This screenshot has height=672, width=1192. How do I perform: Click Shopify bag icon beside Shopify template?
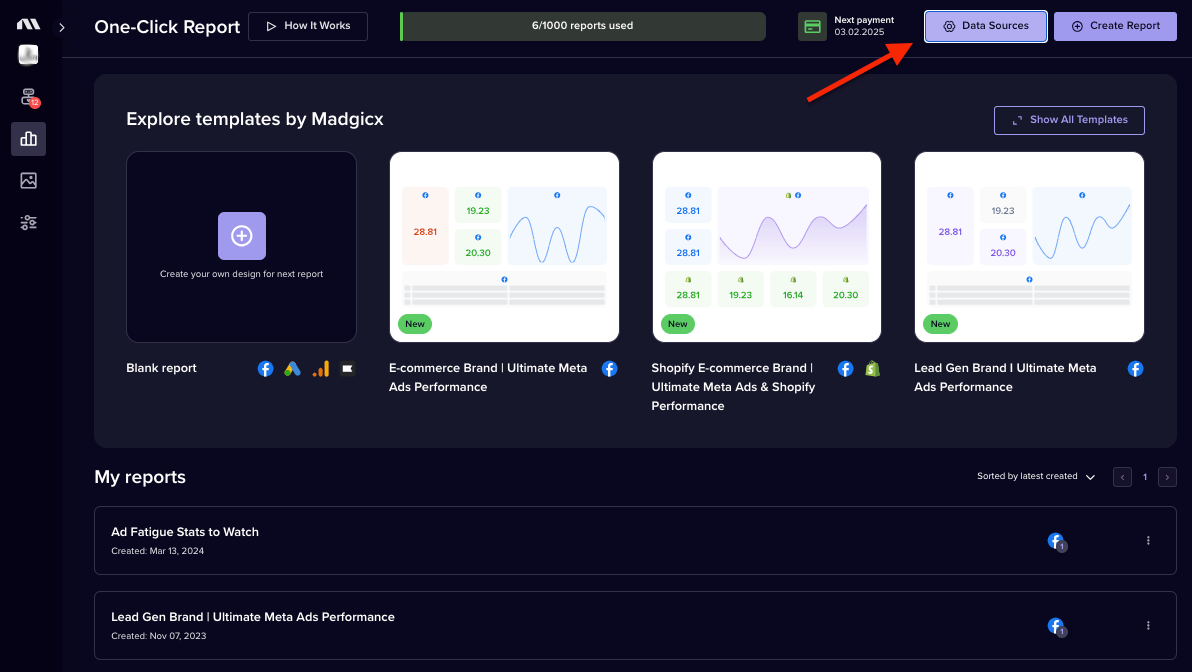pyautogui.click(x=873, y=369)
